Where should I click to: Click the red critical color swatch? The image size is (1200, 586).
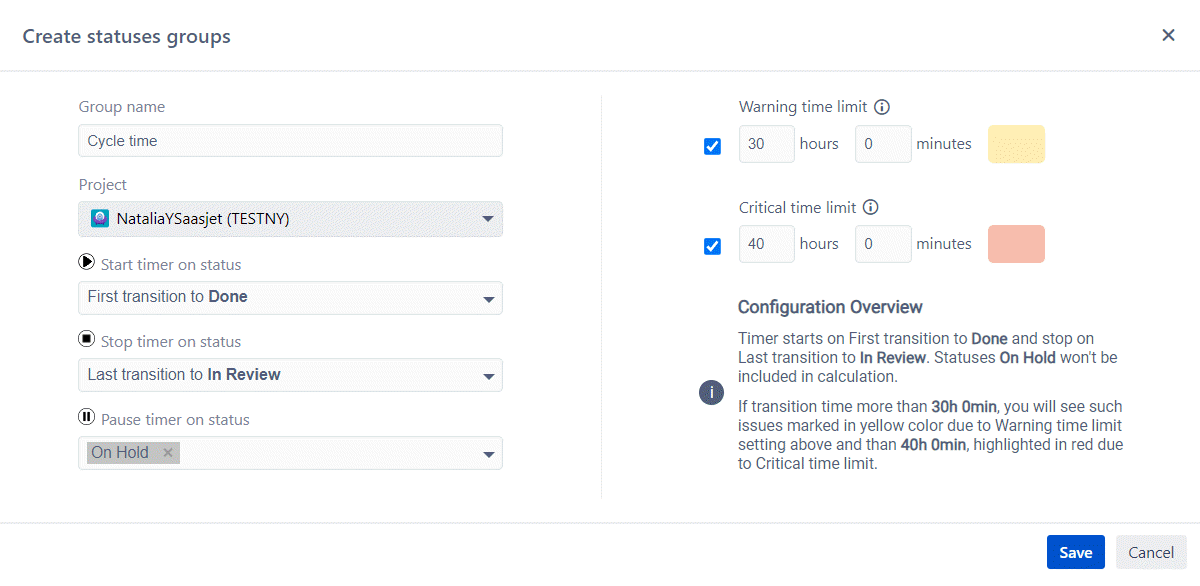pyautogui.click(x=1016, y=243)
